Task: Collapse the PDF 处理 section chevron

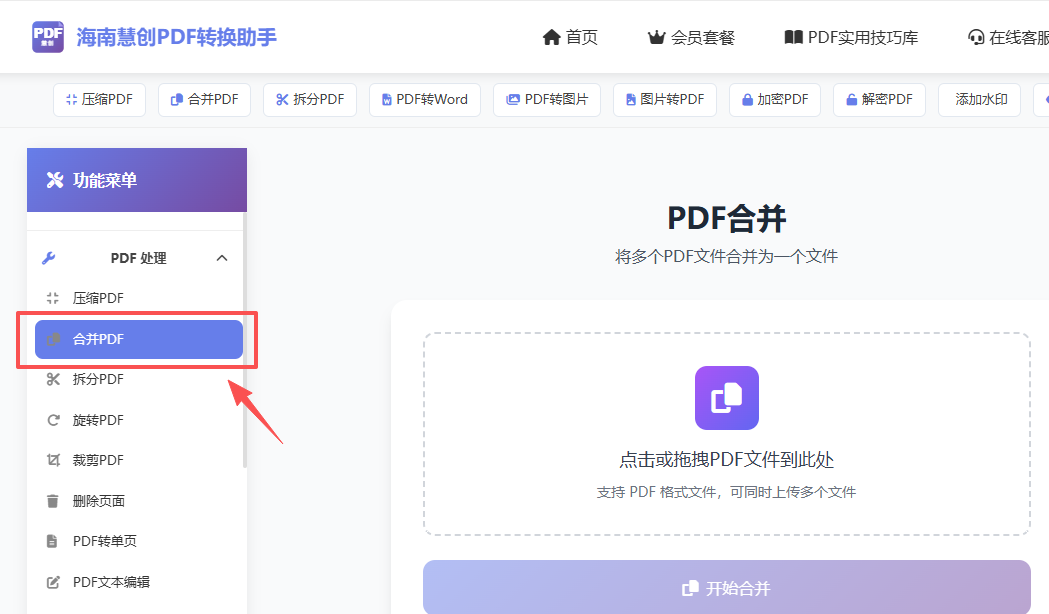Action: [222, 258]
